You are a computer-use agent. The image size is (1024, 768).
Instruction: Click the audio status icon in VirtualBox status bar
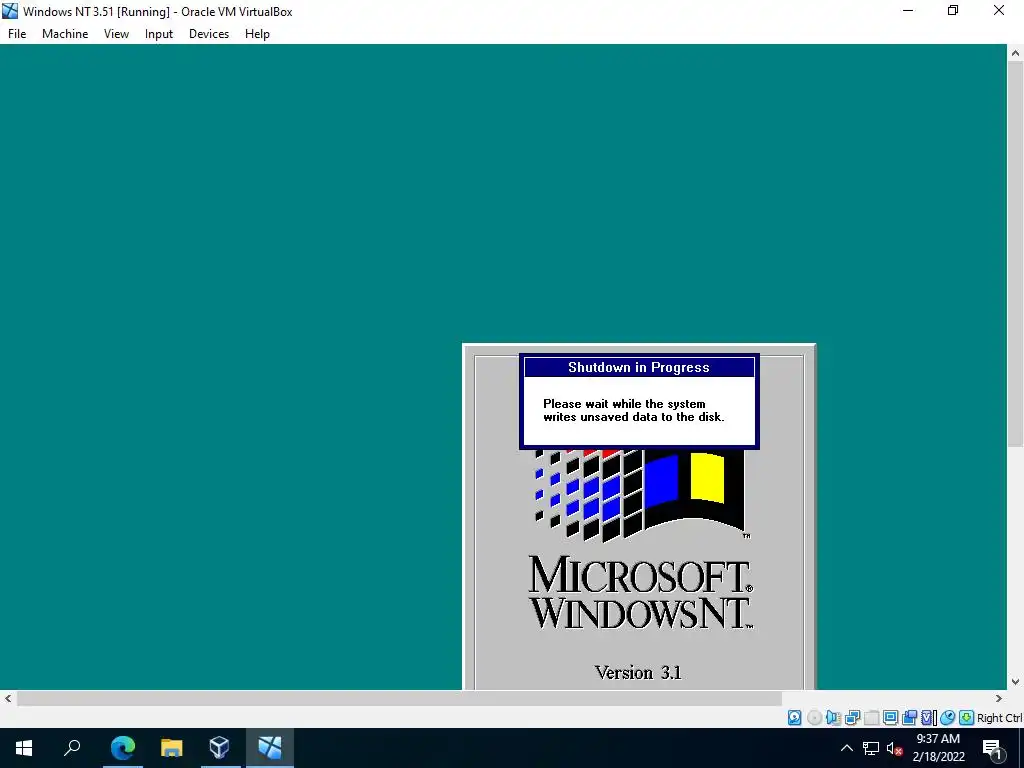833,718
